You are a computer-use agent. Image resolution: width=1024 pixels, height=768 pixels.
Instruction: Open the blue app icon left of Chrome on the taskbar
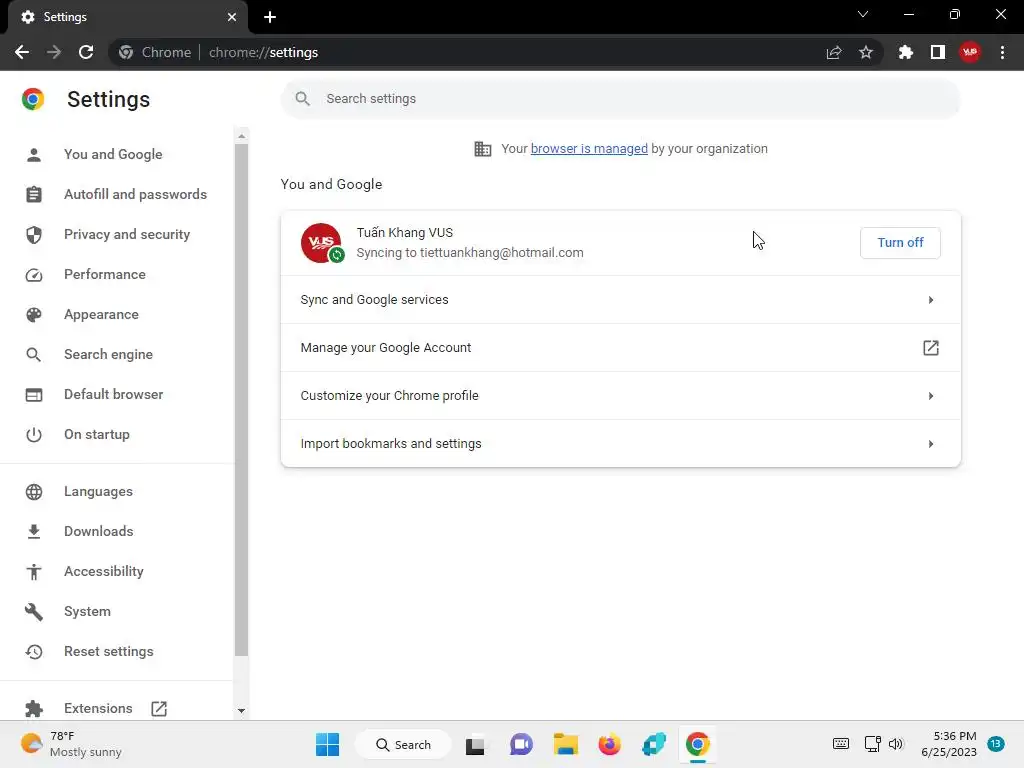[654, 744]
